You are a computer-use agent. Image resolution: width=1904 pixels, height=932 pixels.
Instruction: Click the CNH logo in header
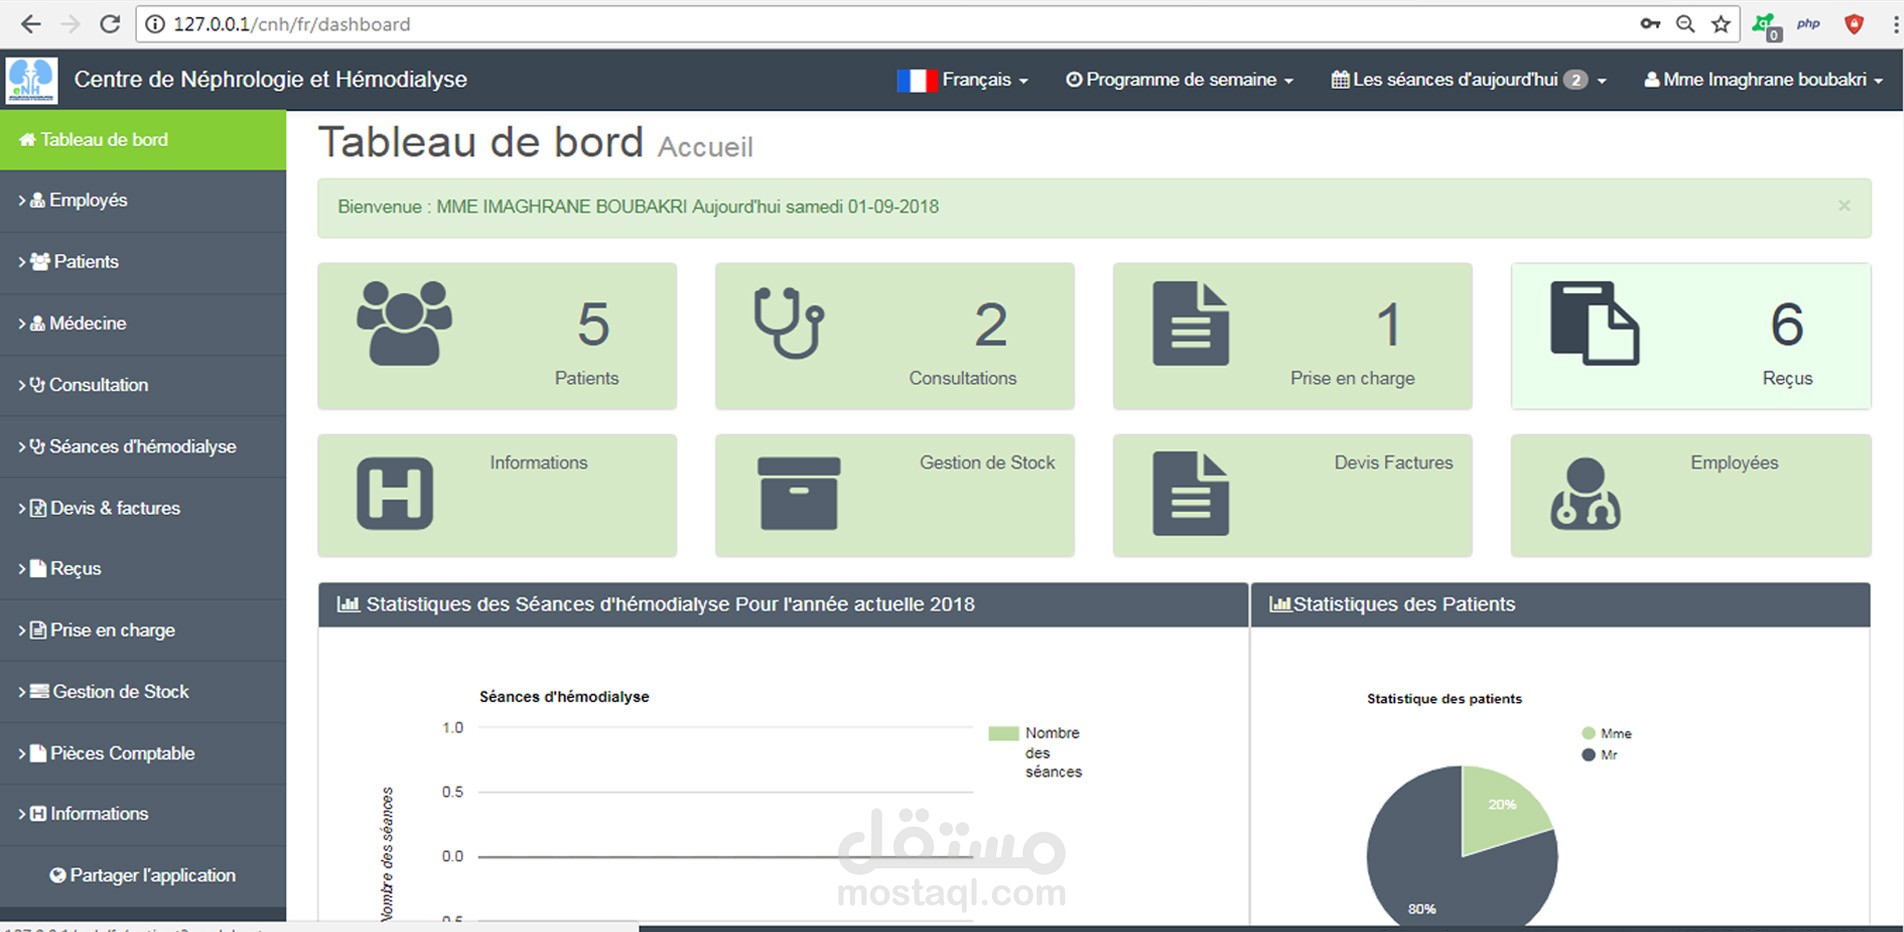[31, 80]
